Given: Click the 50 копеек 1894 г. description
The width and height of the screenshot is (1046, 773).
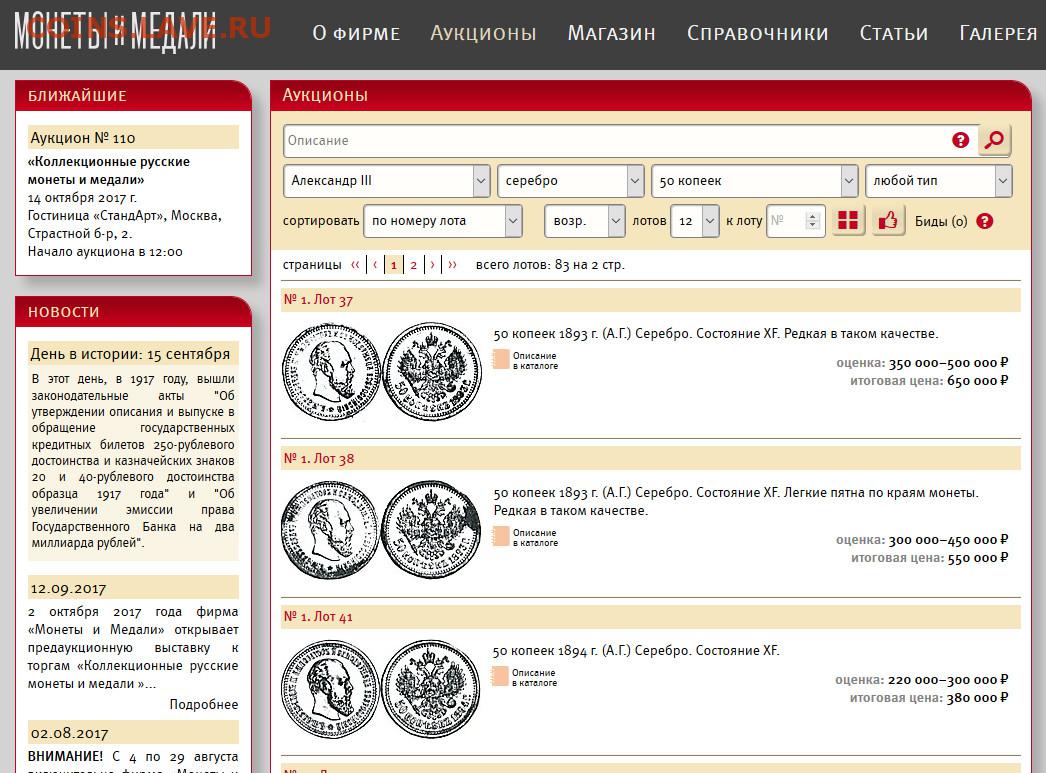Looking at the screenshot, I should coord(636,651).
